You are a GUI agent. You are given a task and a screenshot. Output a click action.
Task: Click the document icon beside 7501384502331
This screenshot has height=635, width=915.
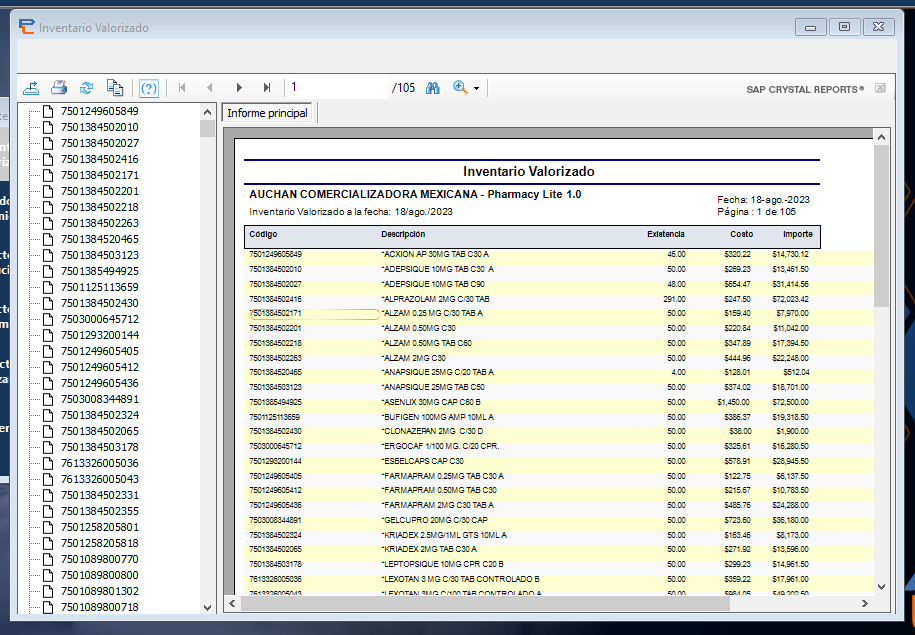pyautogui.click(x=49, y=496)
